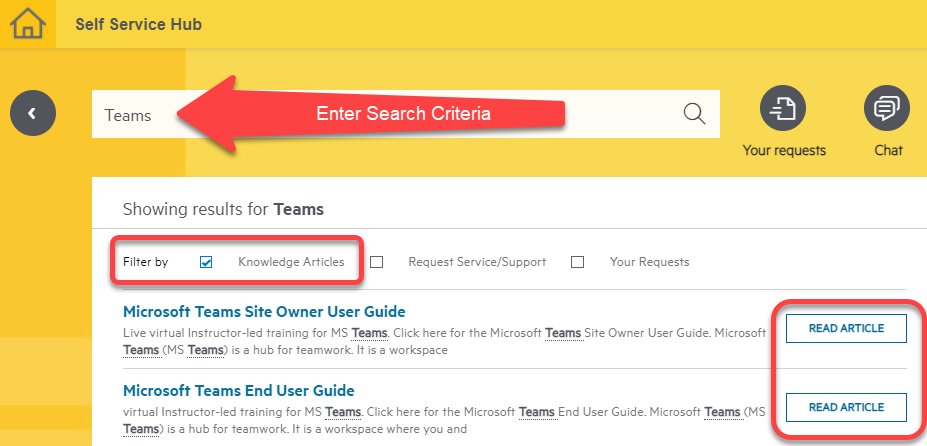The image size is (927, 446).
Task: Click the Self Service Hub title
Action: (138, 25)
